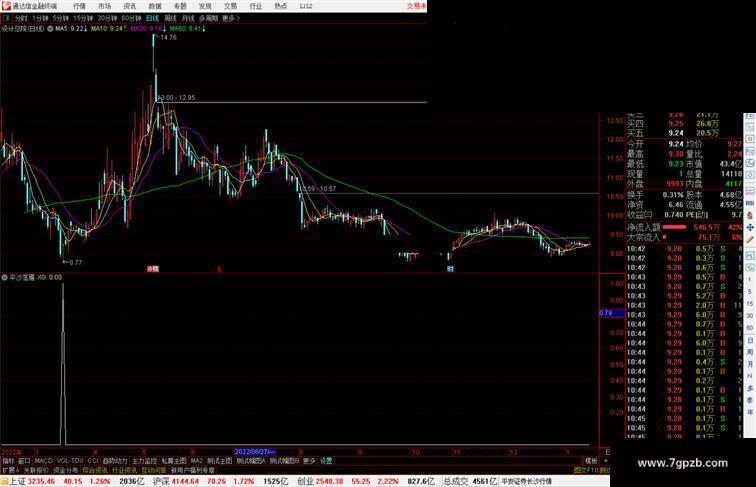756x487 pixels.
Task: Click the 净流入额 546.5万 row
Action: (x=684, y=227)
